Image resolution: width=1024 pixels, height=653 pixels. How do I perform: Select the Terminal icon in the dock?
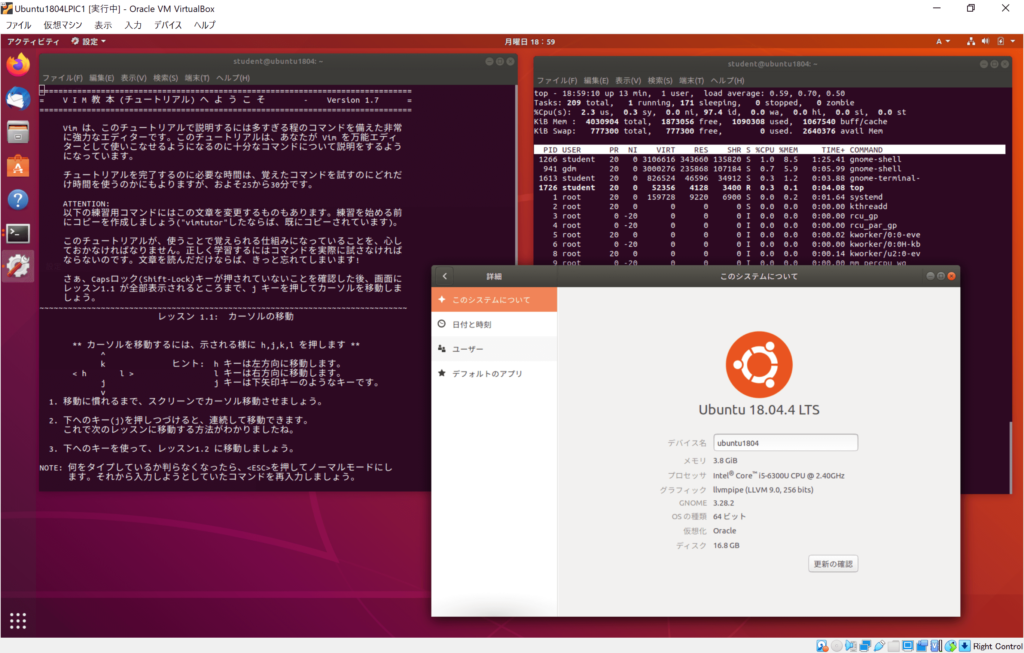click(x=18, y=233)
